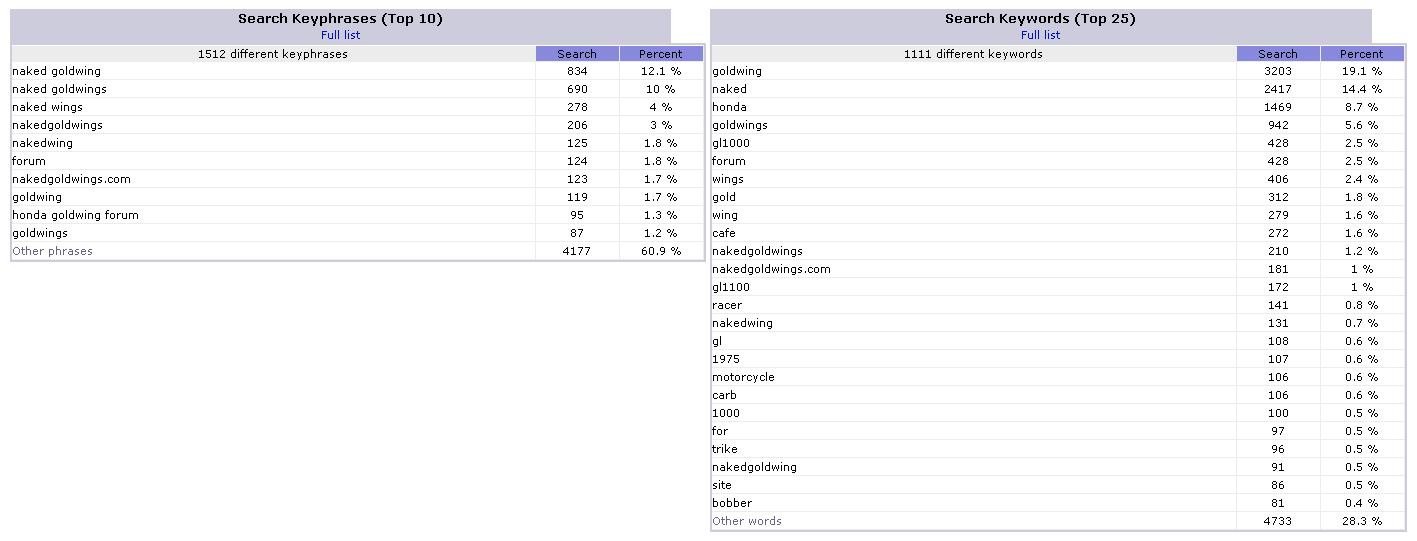Select the 'racer' keyword row
This screenshot has height=541, width=1417.
click(x=1058, y=305)
